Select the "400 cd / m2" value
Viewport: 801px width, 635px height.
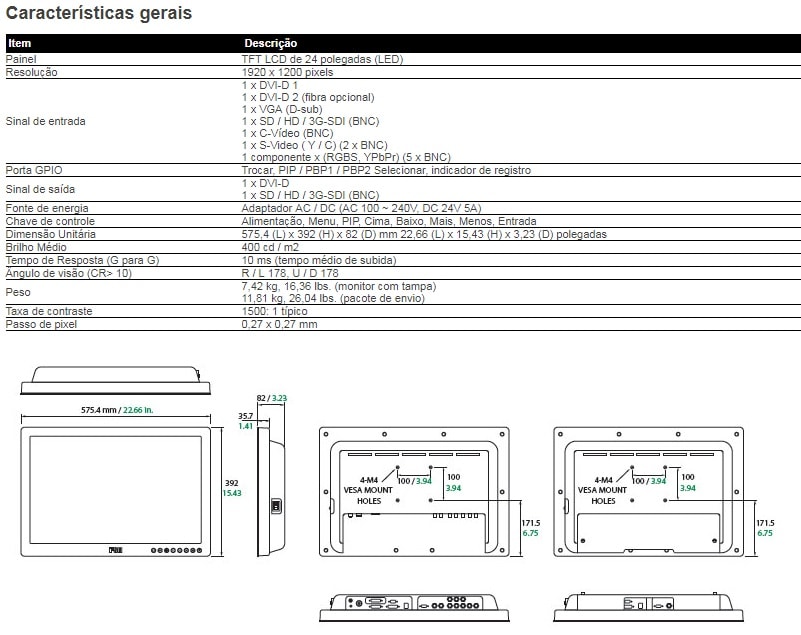coord(270,247)
